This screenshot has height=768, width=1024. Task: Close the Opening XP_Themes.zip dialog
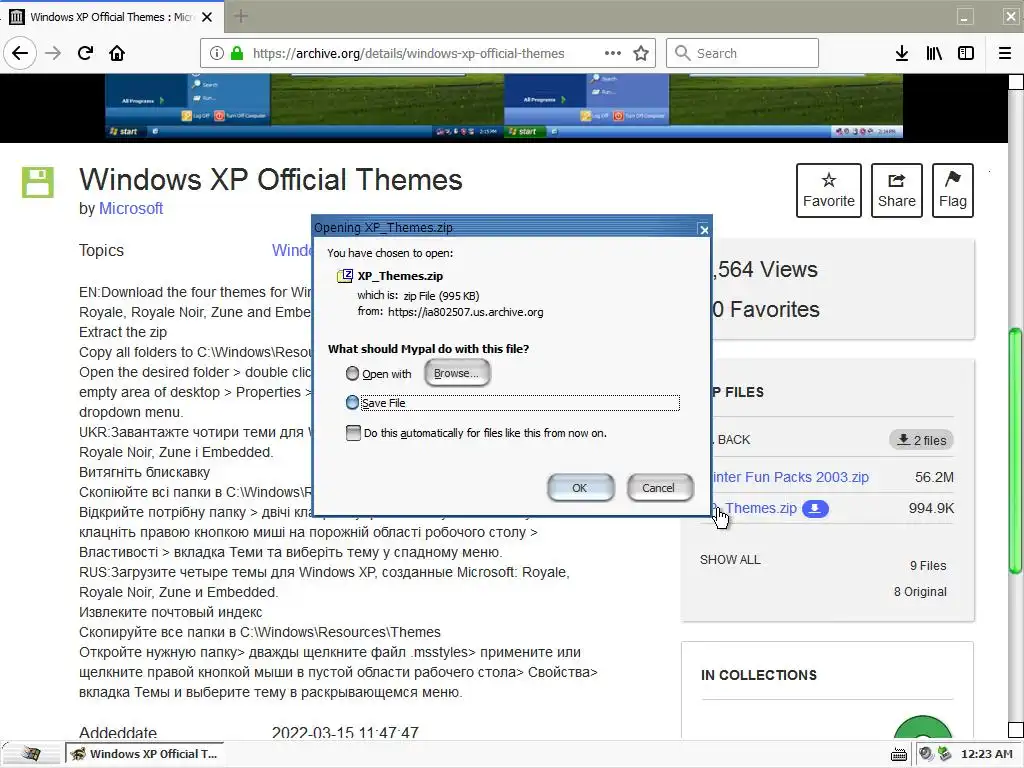(703, 229)
